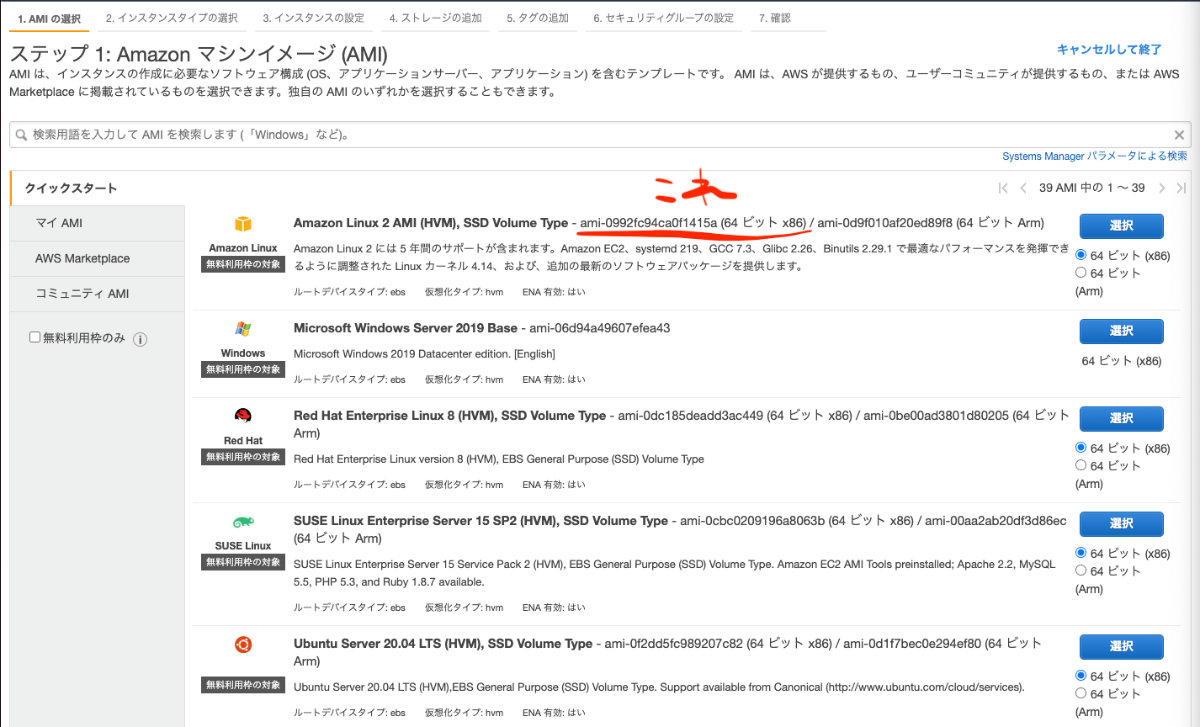Select the クイックスタート sidebar tab

click(x=97, y=188)
